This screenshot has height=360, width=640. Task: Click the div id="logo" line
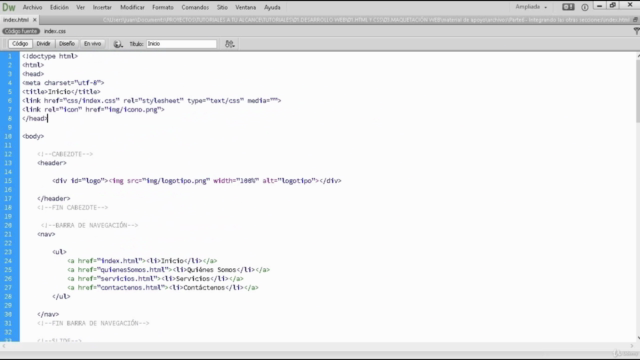(197, 181)
